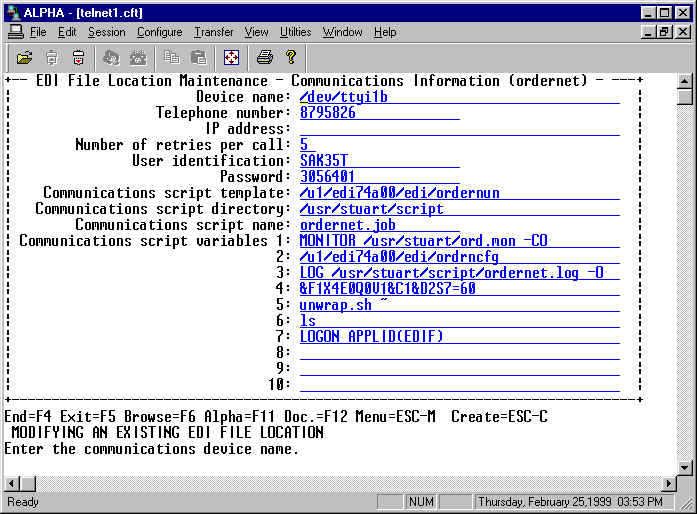Image resolution: width=697 pixels, height=514 pixels.
Task: Open the Utilities menu
Action: pyautogui.click(x=295, y=32)
